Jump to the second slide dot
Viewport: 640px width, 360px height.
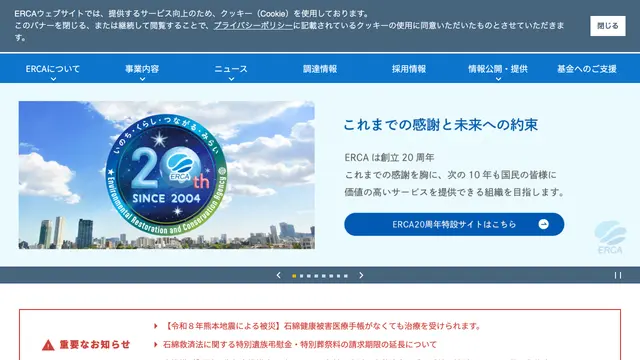[x=301, y=276]
